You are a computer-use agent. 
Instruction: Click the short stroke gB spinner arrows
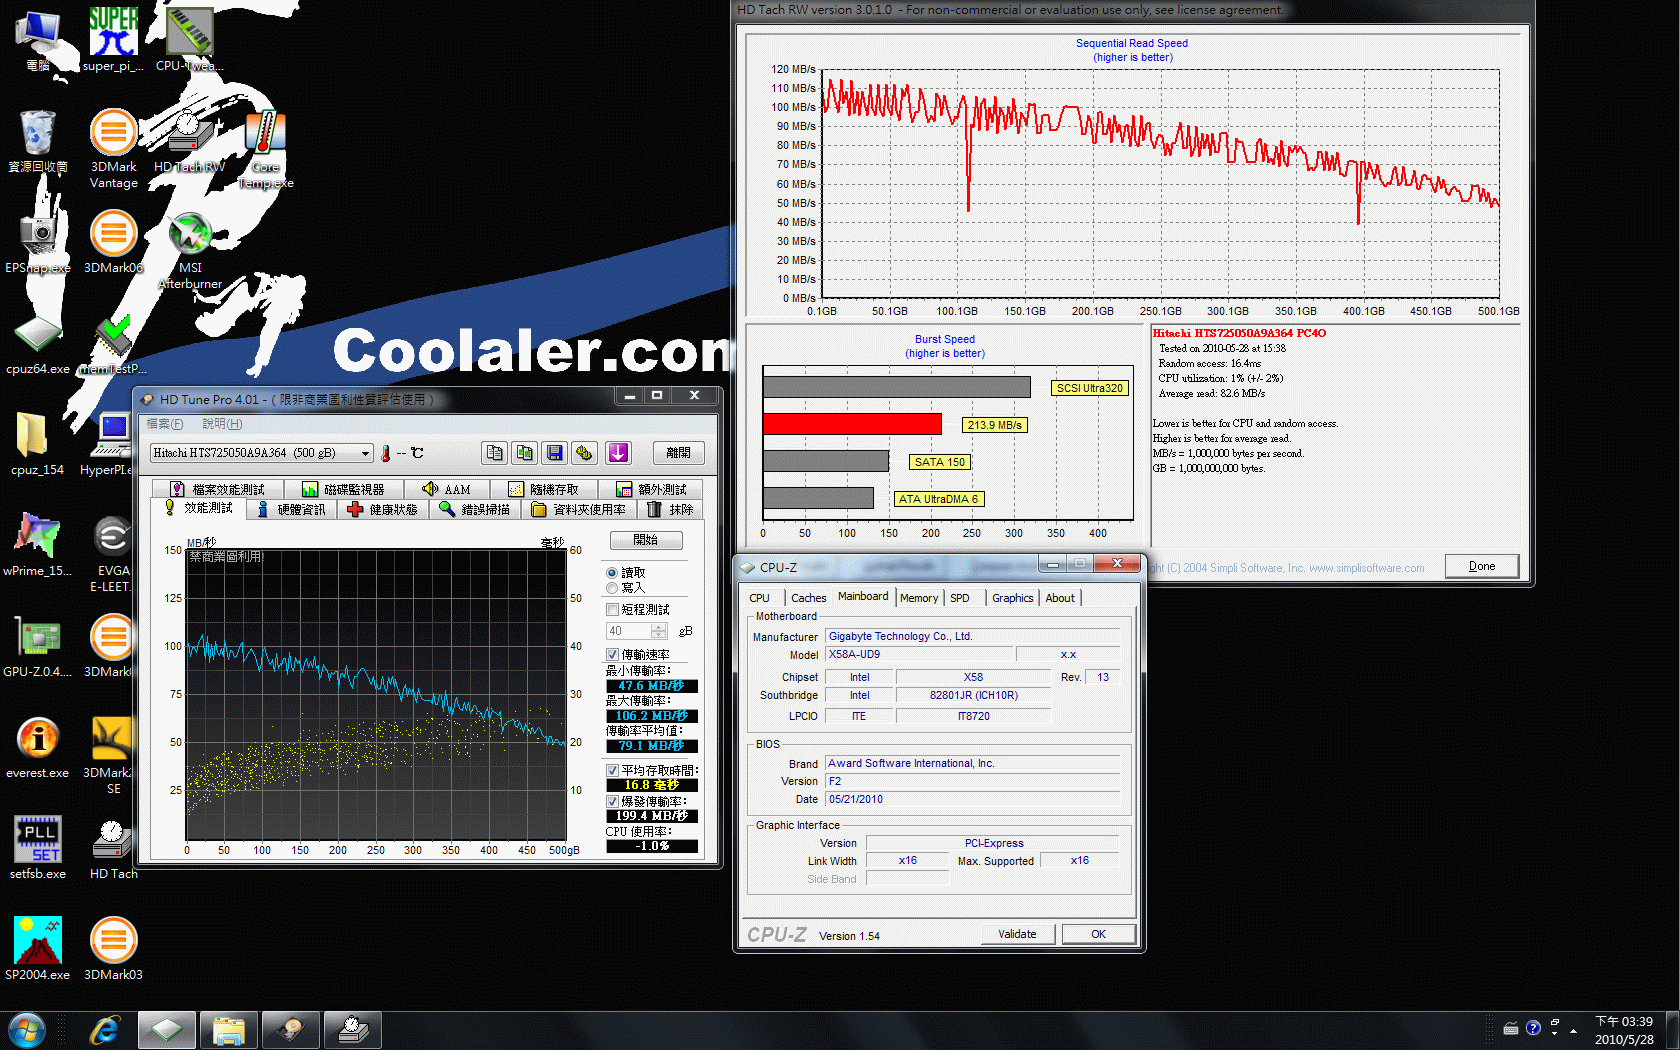point(659,631)
